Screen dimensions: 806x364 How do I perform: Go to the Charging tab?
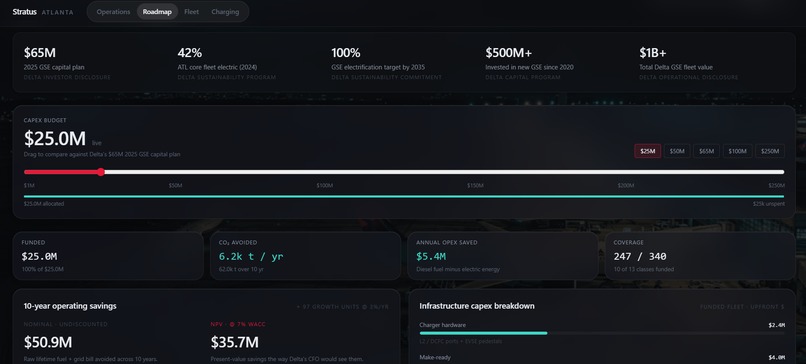tap(225, 12)
